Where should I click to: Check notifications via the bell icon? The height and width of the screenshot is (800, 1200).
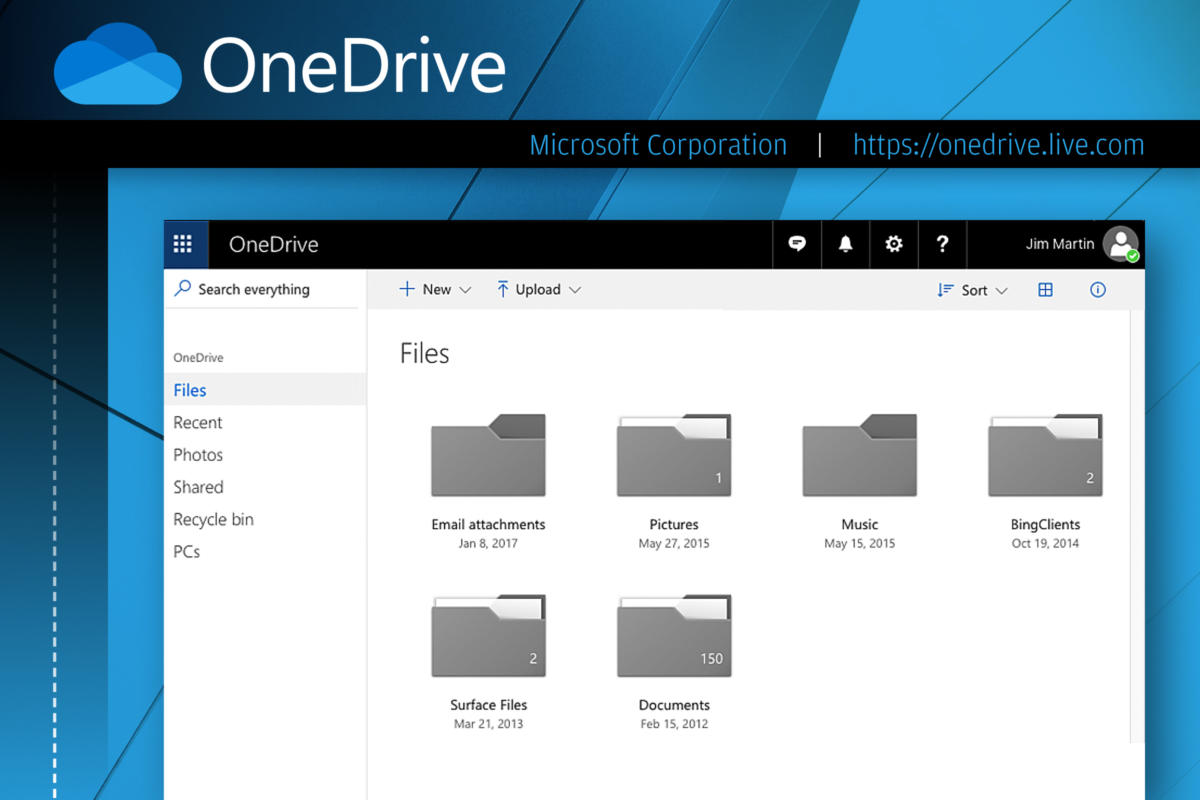(845, 244)
